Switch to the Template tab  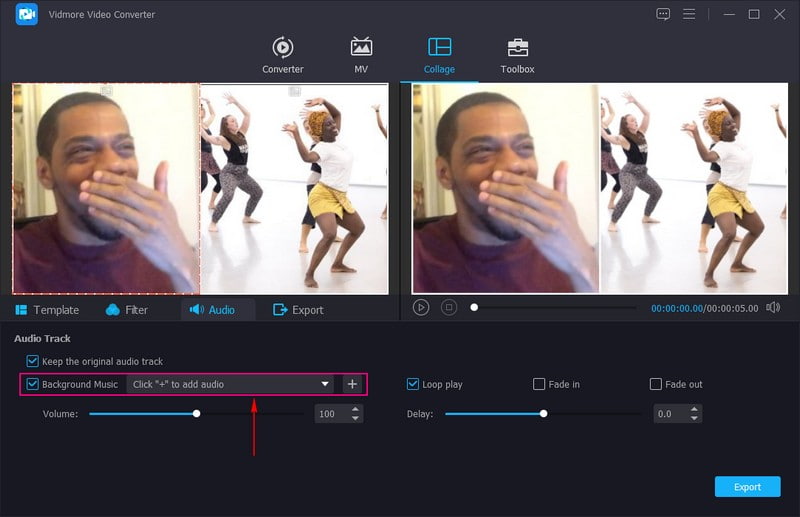coord(47,310)
